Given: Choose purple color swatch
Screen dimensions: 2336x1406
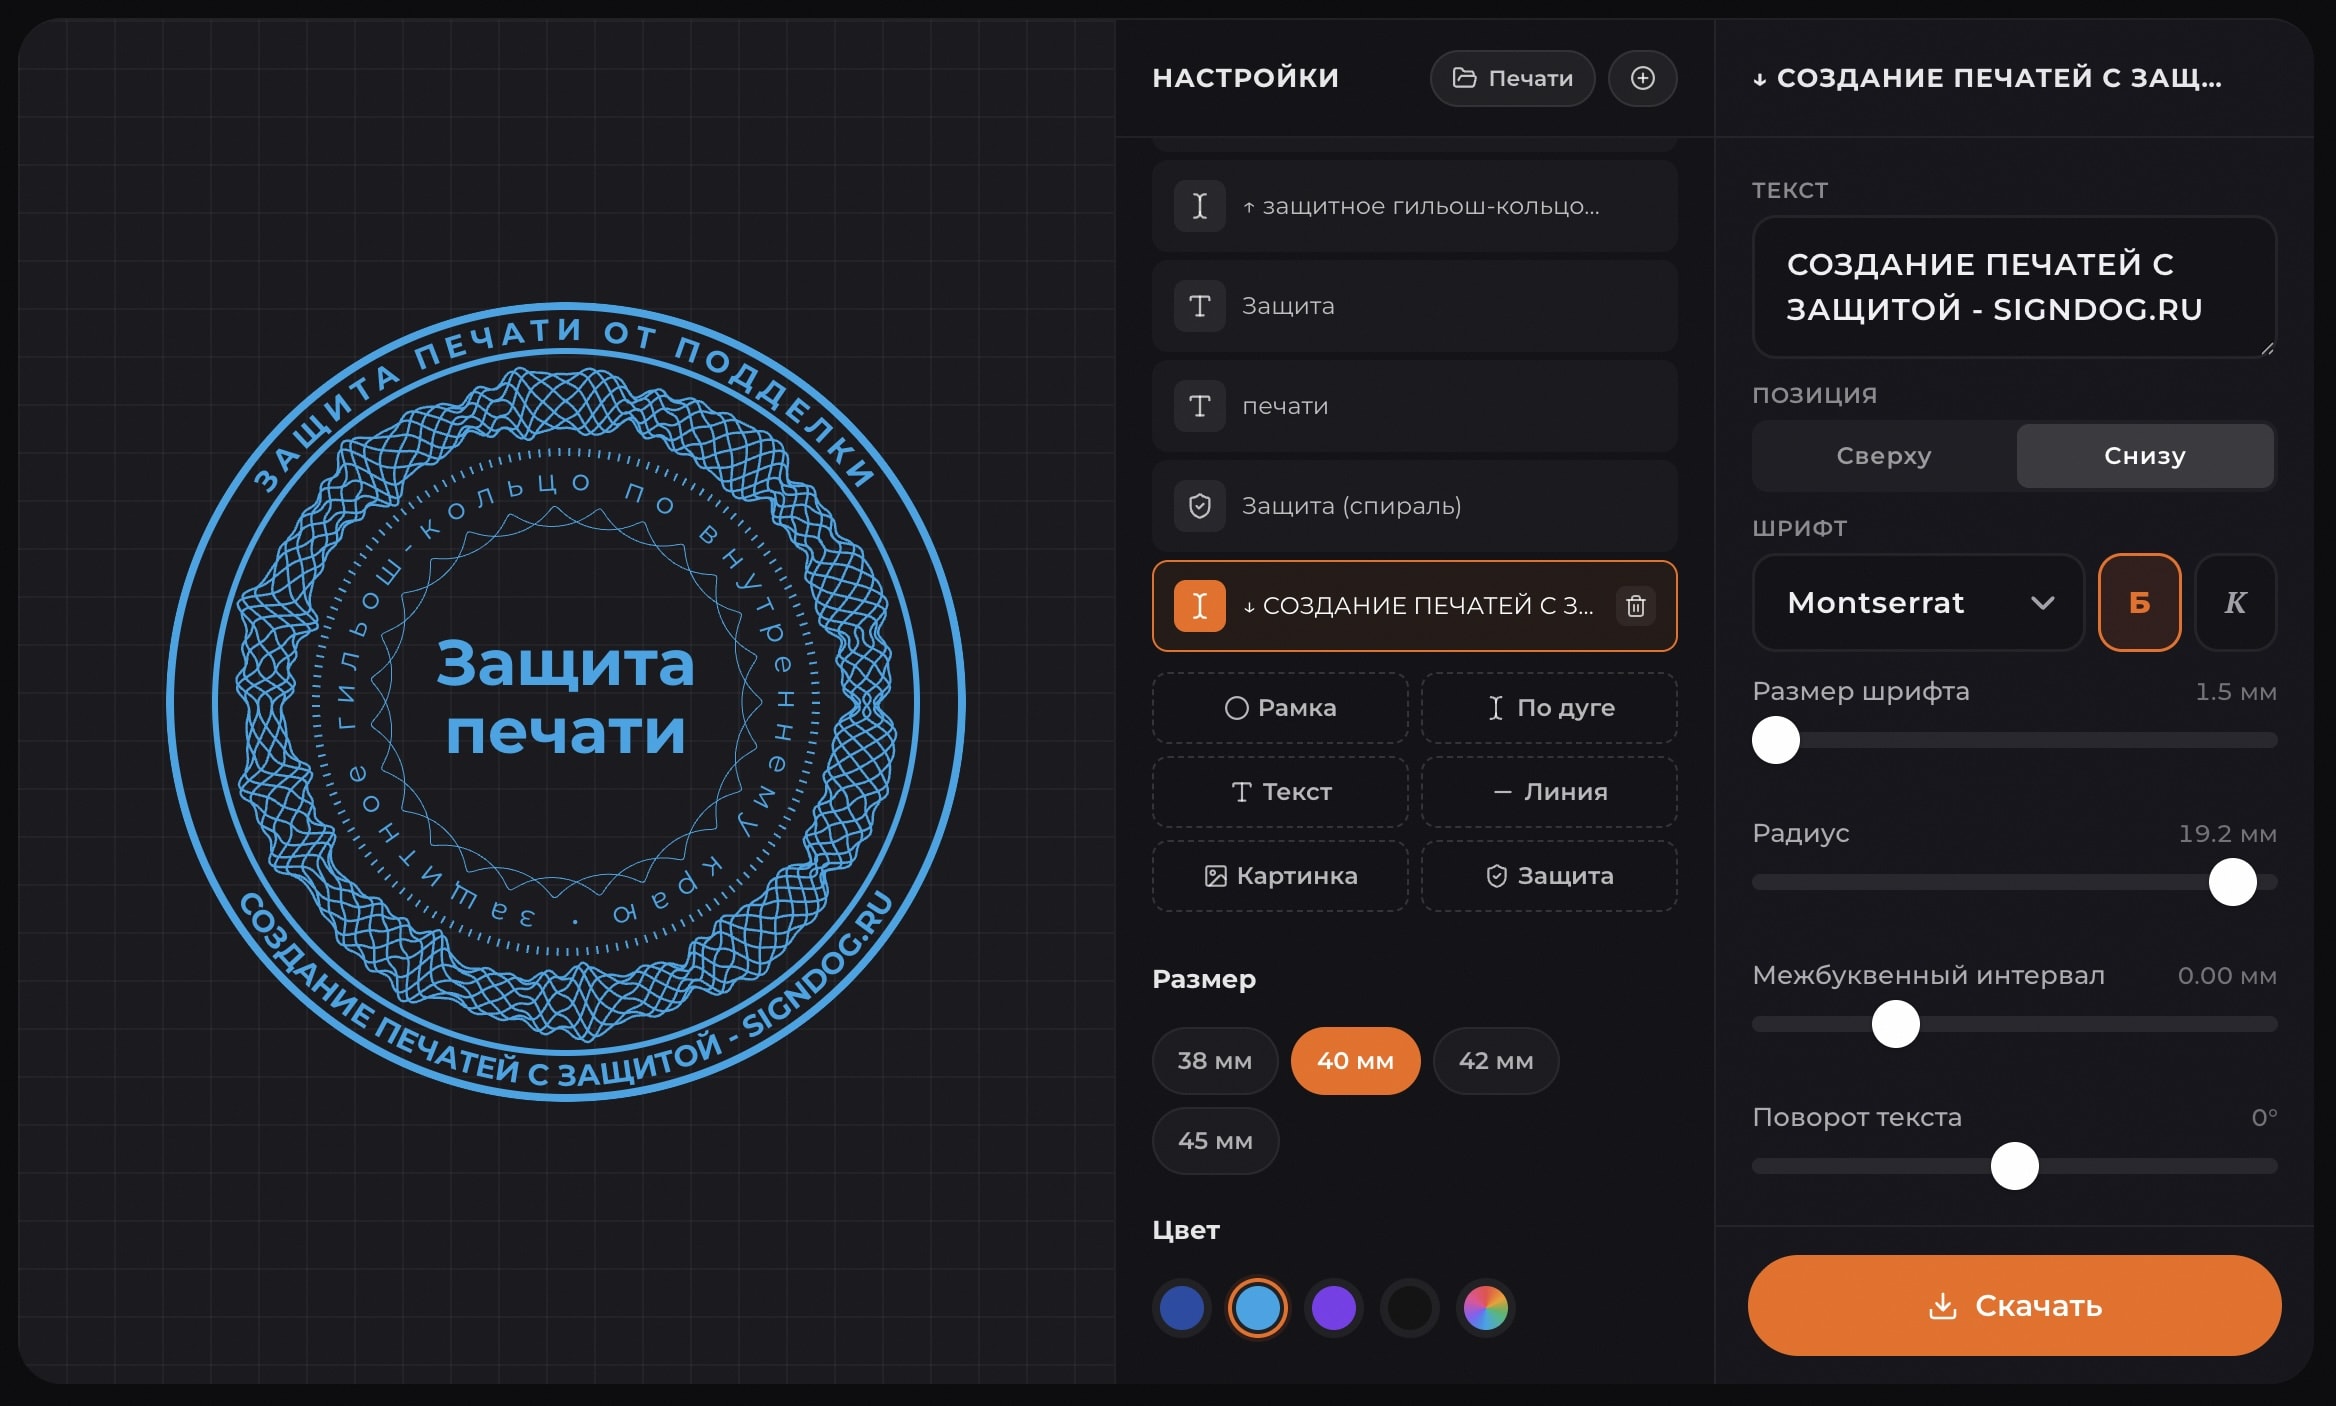Looking at the screenshot, I should point(1334,1308).
